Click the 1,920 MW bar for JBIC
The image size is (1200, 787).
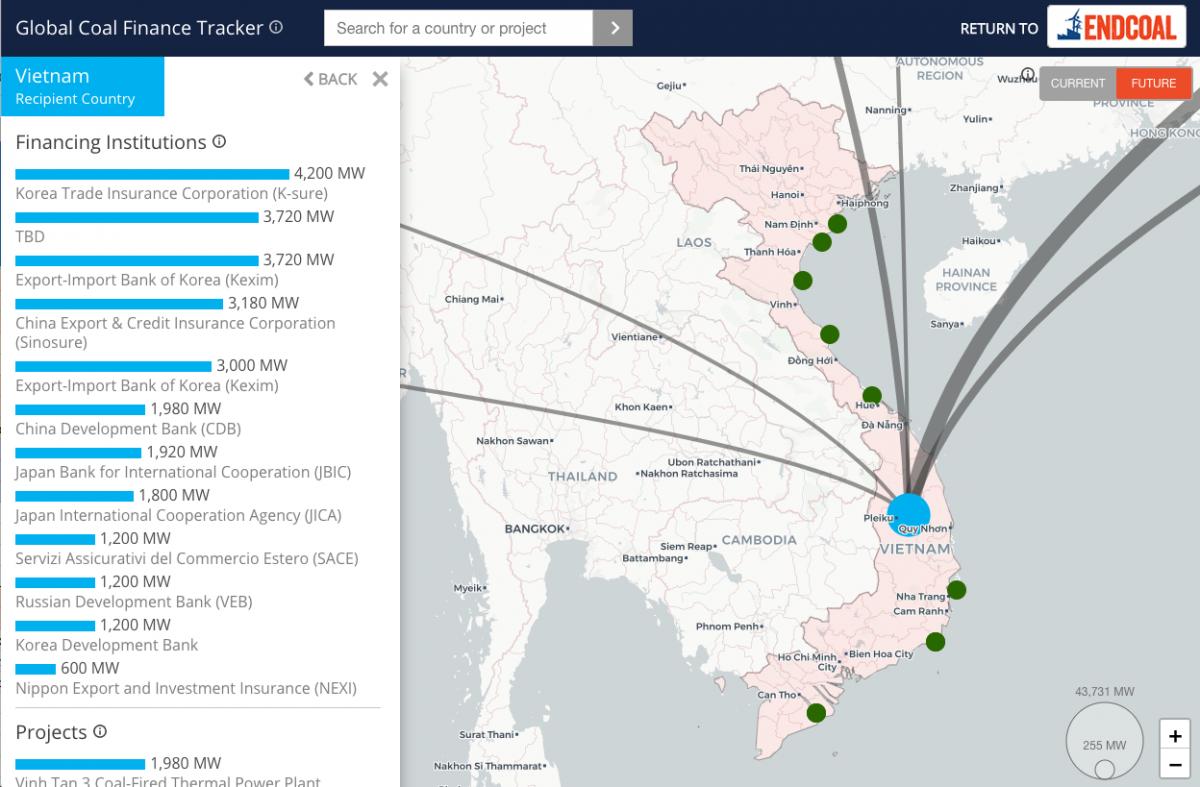[x=78, y=453]
